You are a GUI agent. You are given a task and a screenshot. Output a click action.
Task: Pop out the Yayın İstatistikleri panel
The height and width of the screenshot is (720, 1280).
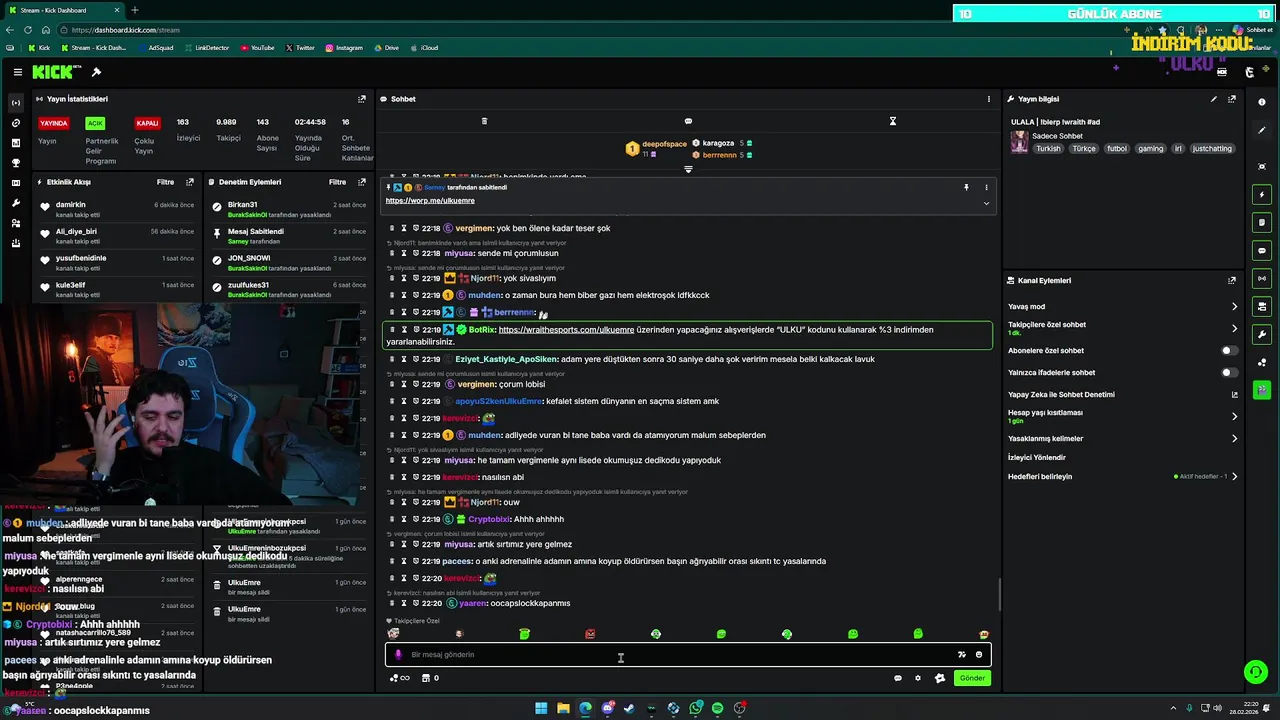tap(362, 99)
